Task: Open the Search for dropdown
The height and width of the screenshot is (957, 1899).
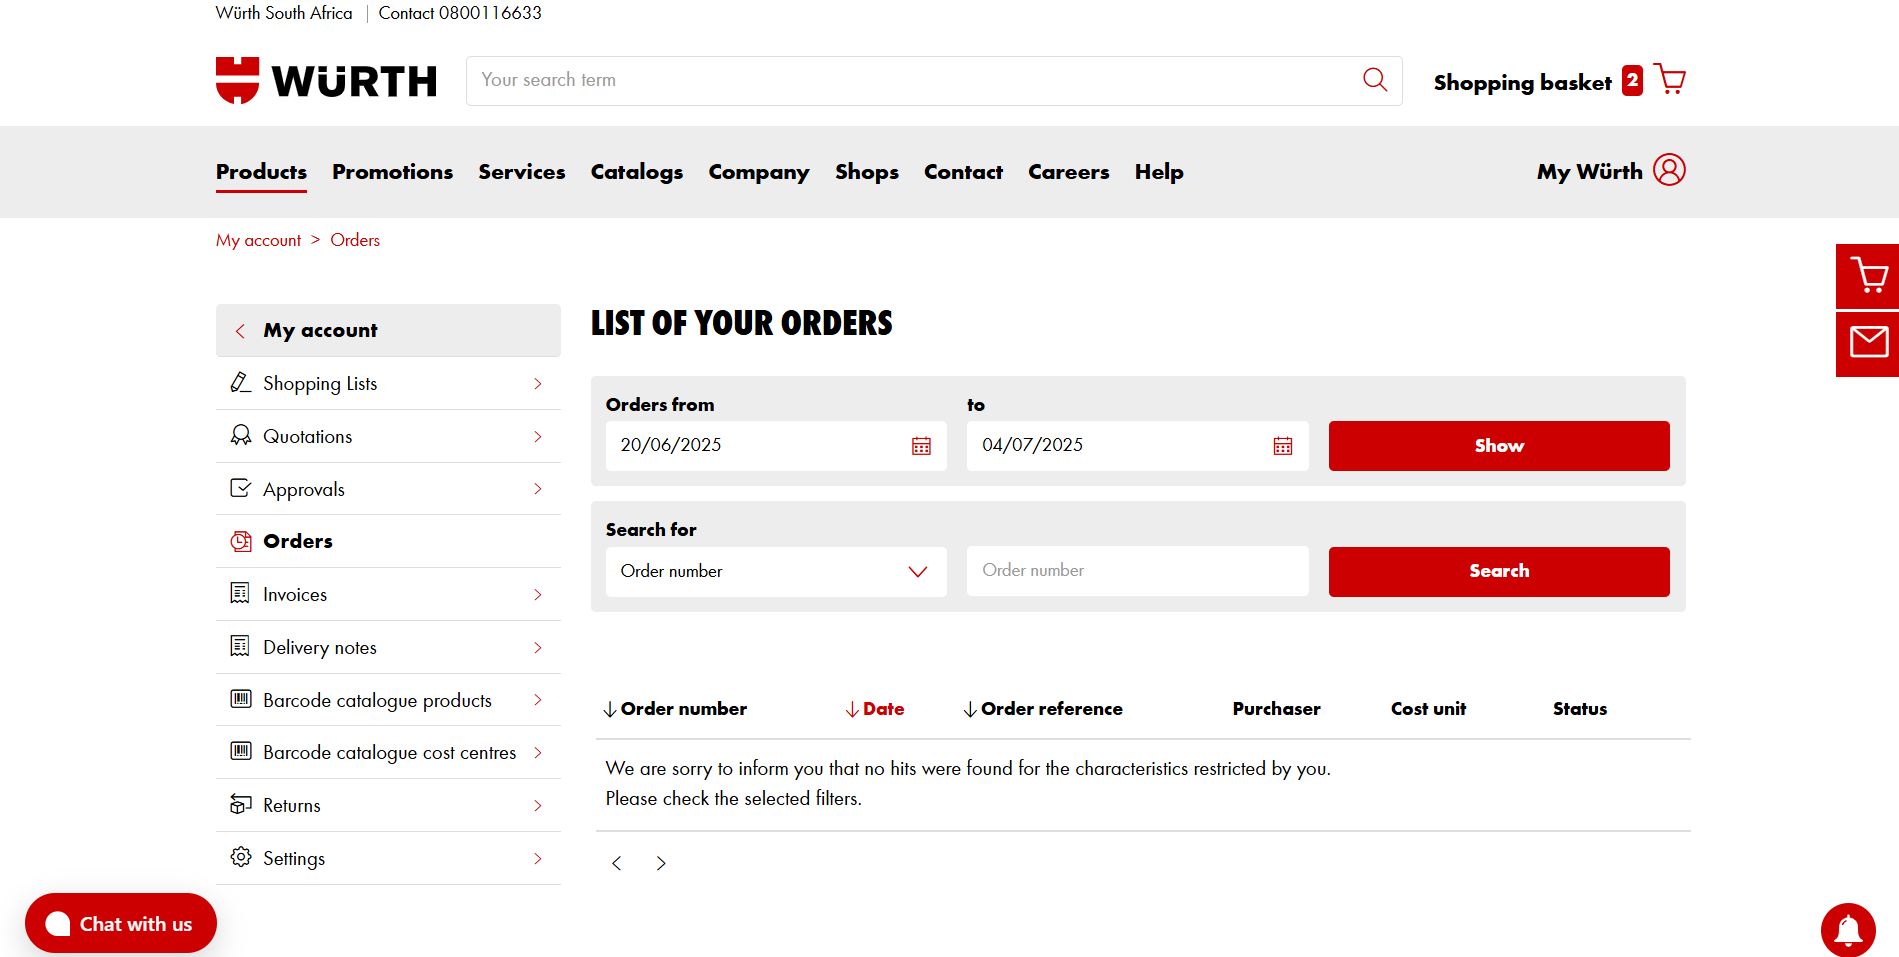Action: point(776,571)
